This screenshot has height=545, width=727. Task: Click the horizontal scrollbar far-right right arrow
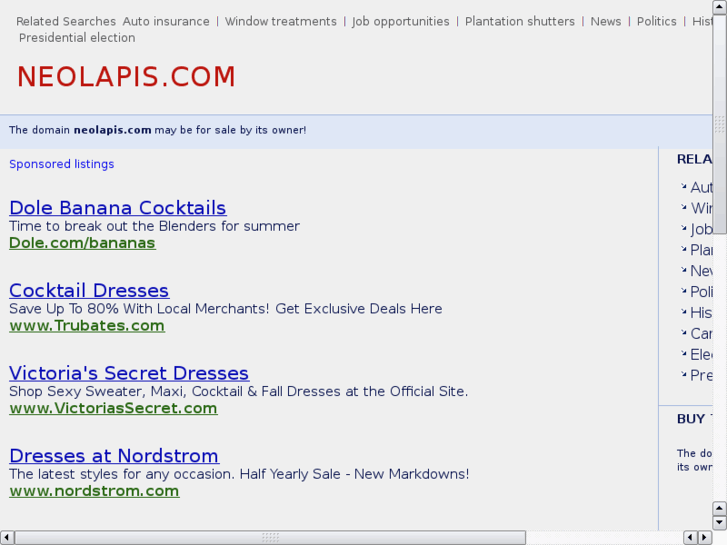[x=705, y=537]
